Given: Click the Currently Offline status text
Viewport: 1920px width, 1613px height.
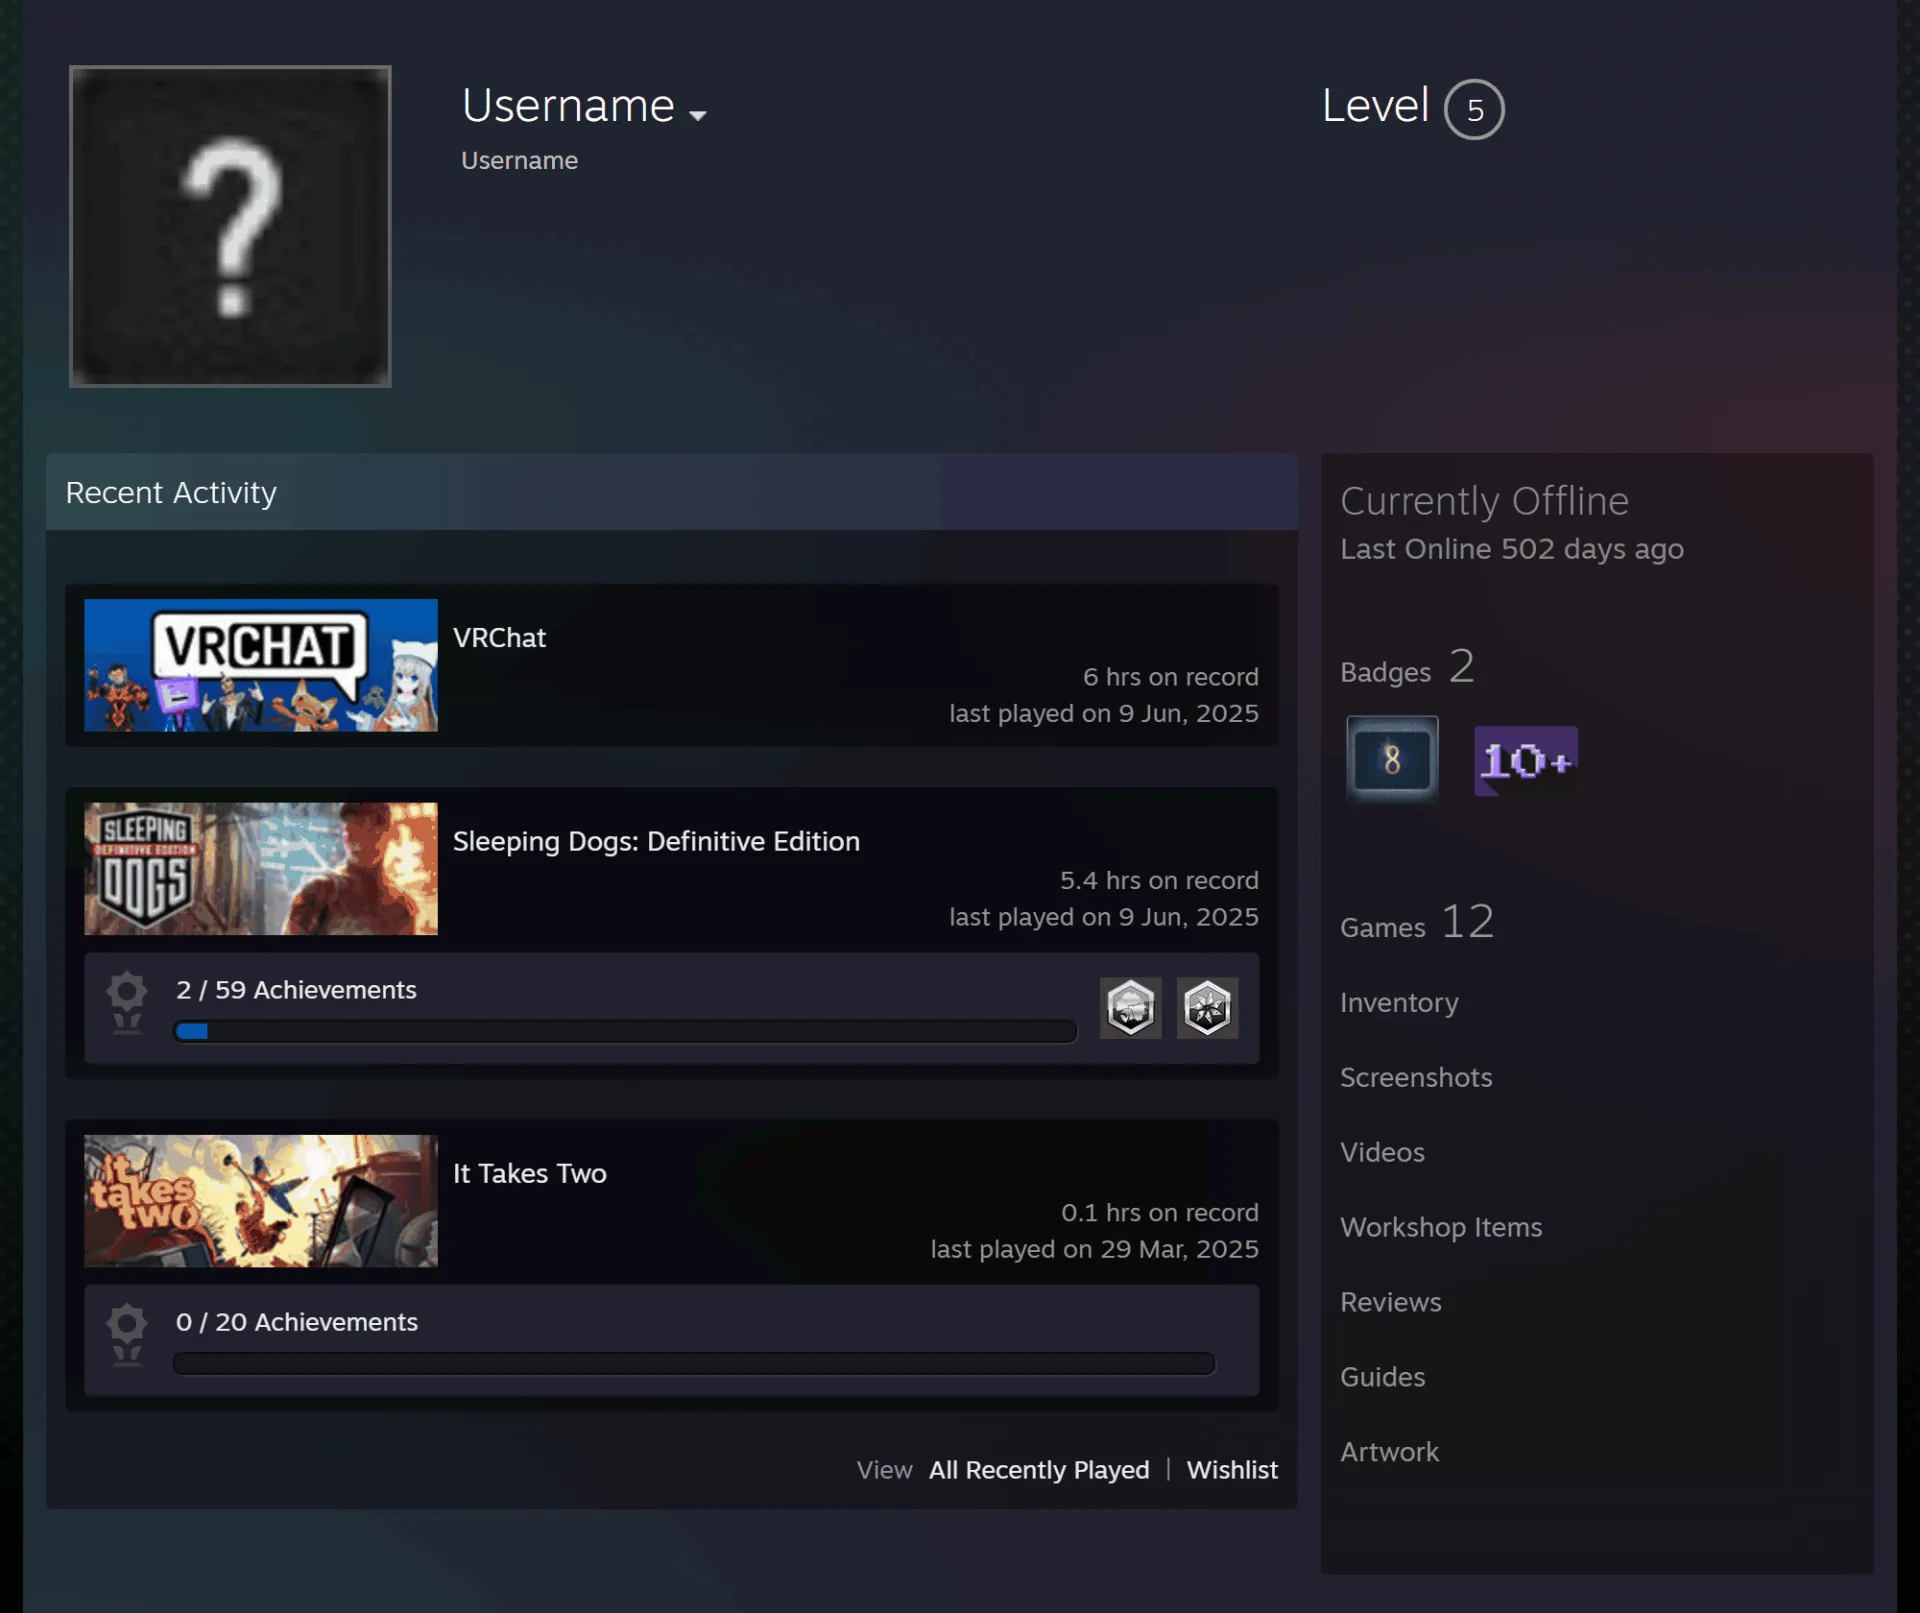Looking at the screenshot, I should click(x=1484, y=501).
